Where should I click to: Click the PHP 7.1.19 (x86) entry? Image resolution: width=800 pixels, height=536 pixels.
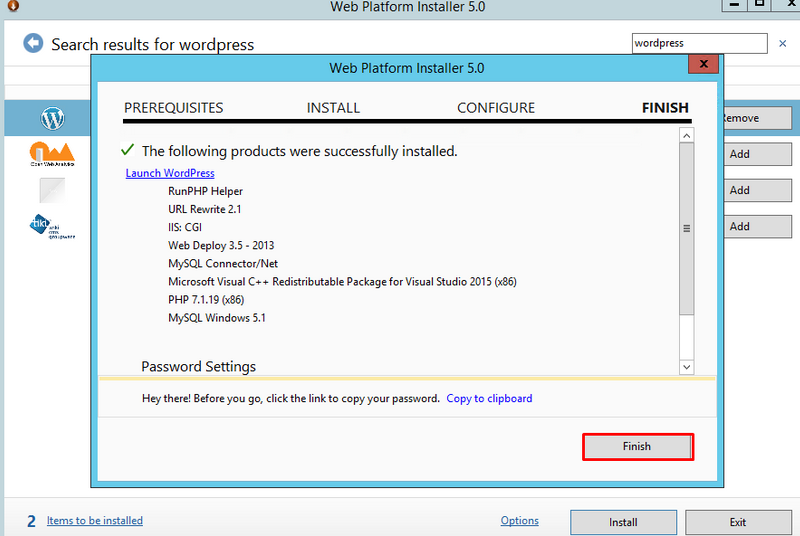(x=206, y=300)
